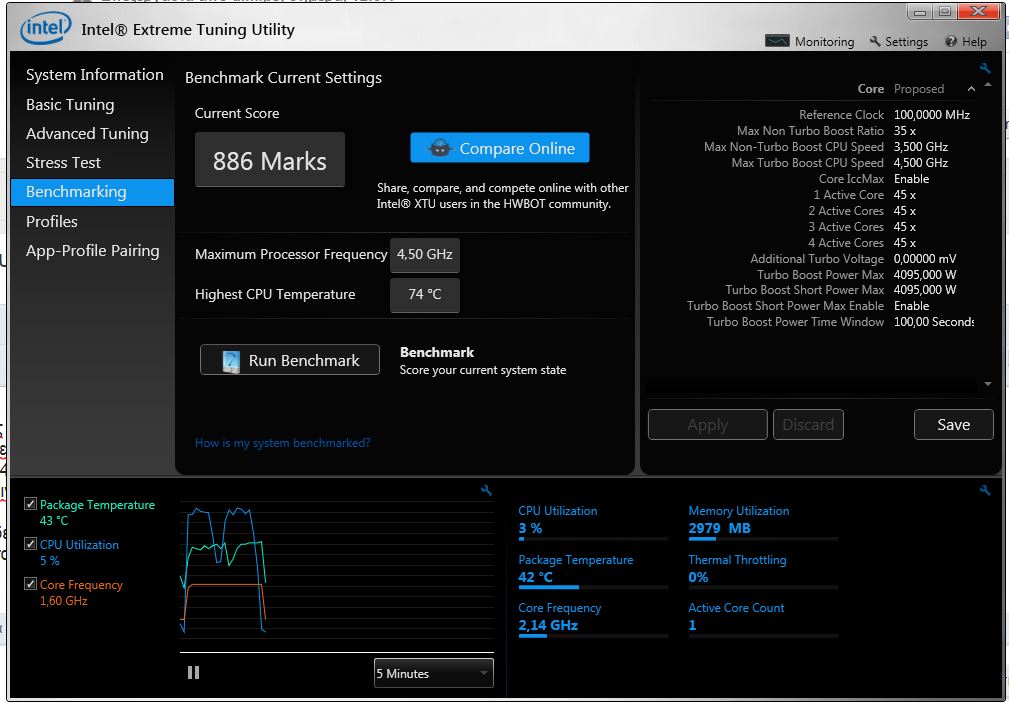Viewport: 1009px width, 703px height.
Task: Start the Run Benchmark button
Action: (290, 360)
